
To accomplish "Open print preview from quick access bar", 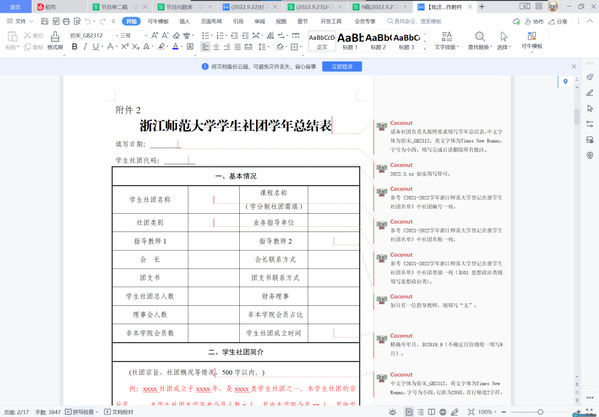I will click(77, 21).
